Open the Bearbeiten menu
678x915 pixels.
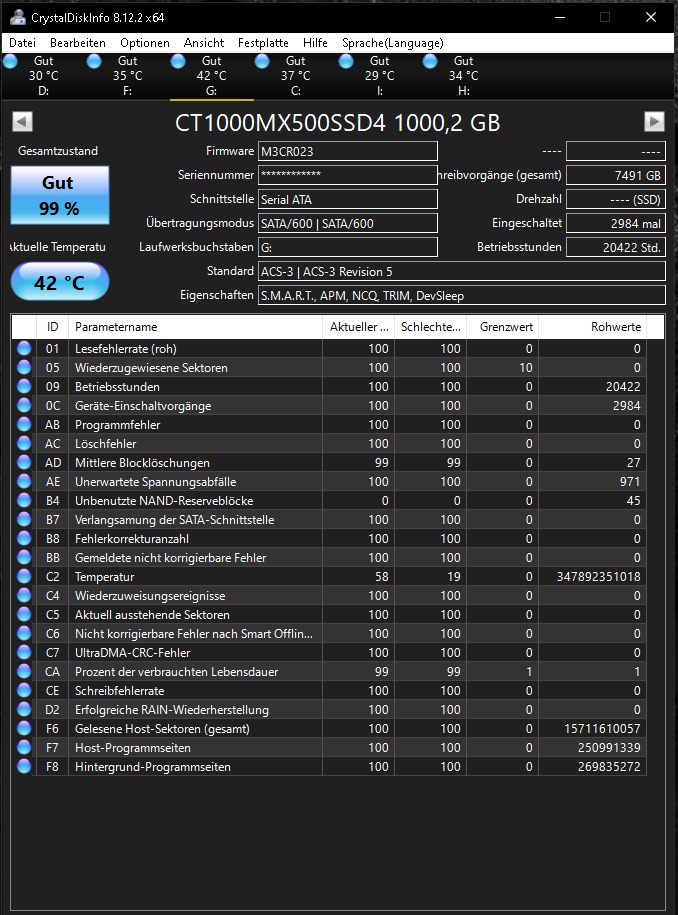point(78,43)
